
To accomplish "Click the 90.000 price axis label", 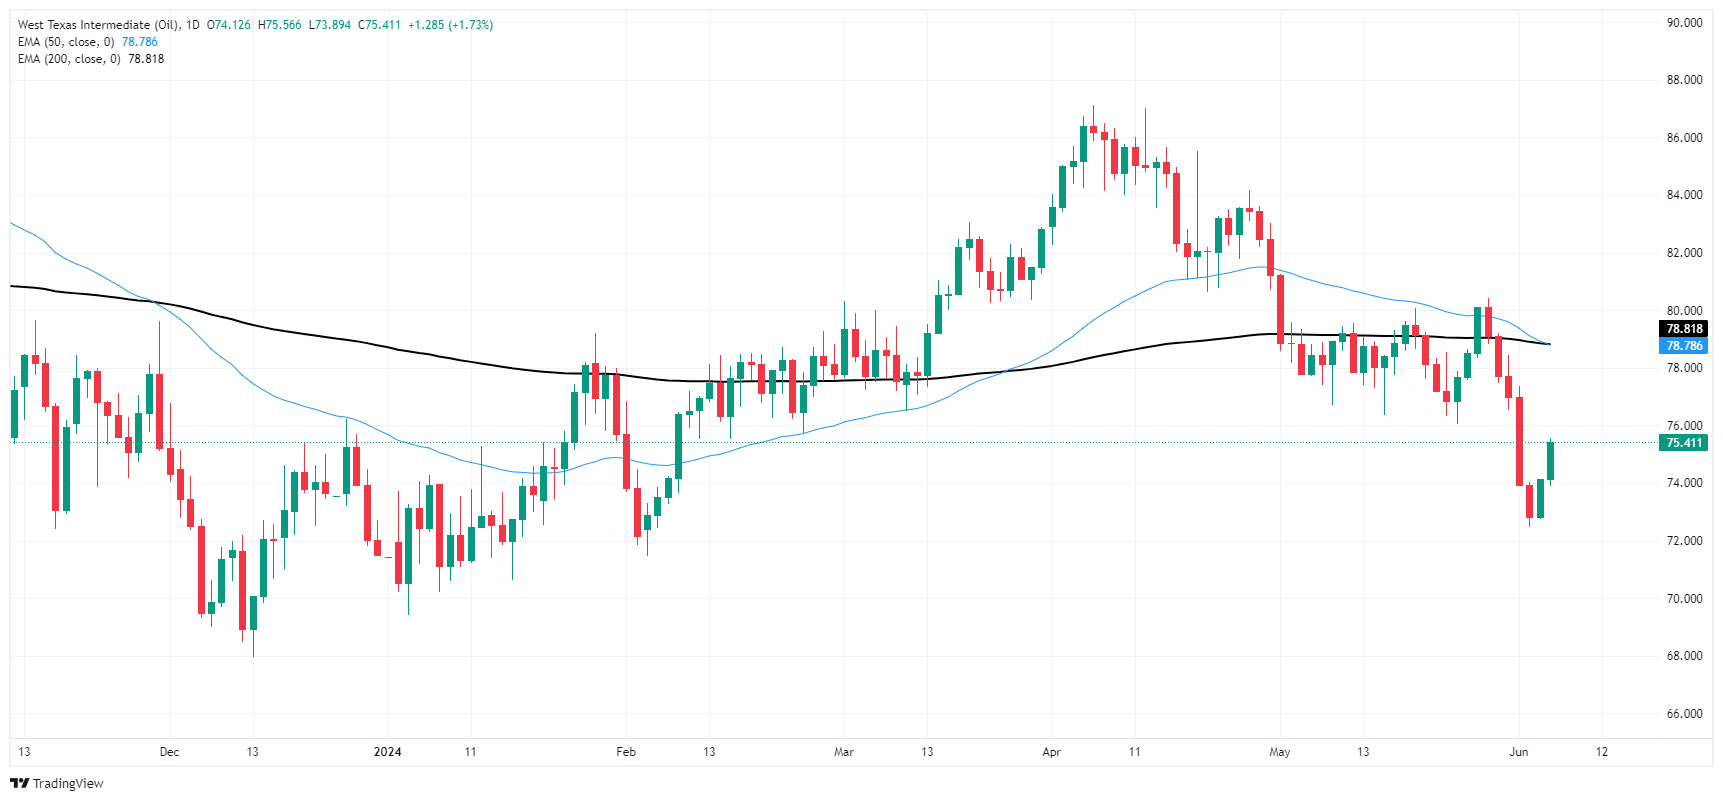I will tap(1684, 23).
